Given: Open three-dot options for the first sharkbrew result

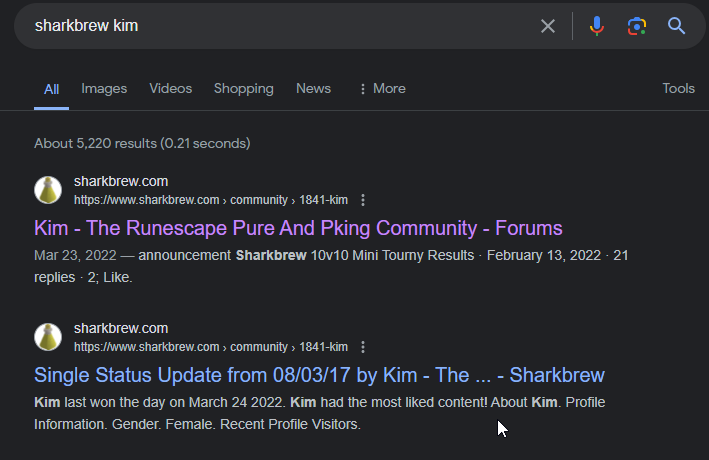Looking at the screenshot, I should pyautogui.click(x=363, y=200).
